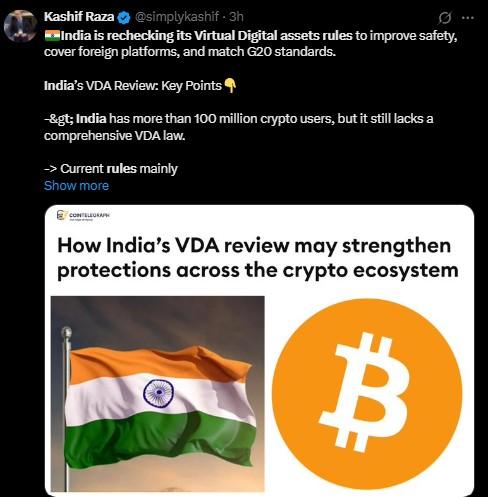The image size is (488, 497).
Task: Open Kashif Raza's profile avatar
Action: click(x=20, y=26)
